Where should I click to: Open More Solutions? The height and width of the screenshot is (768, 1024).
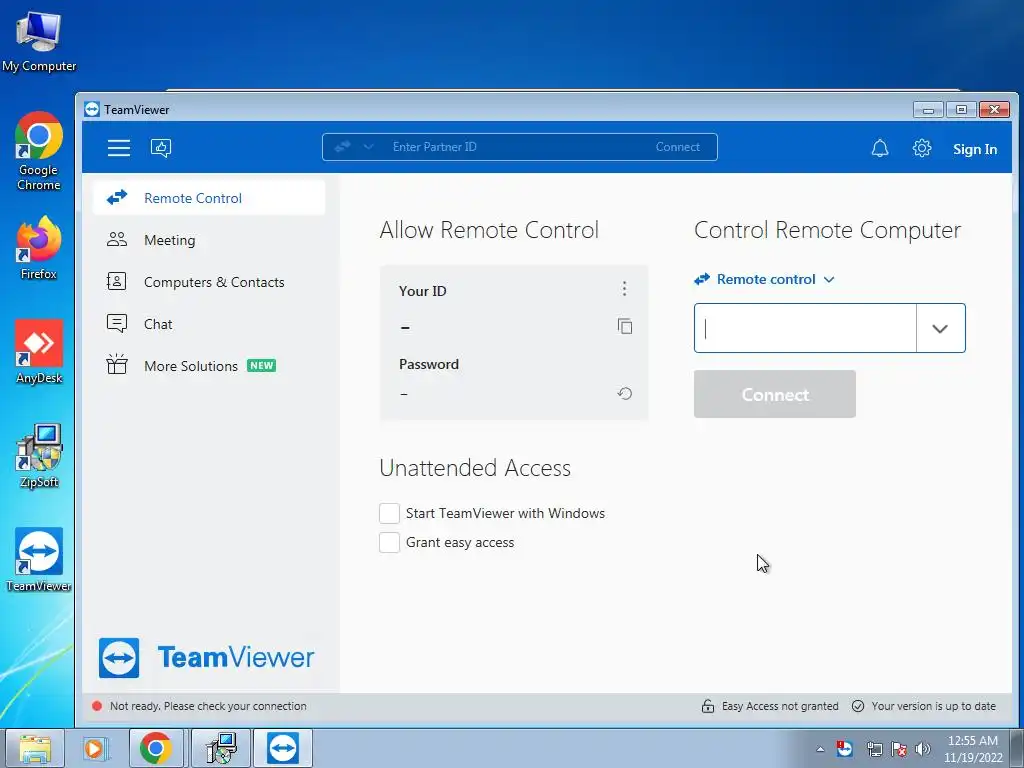pos(209,366)
